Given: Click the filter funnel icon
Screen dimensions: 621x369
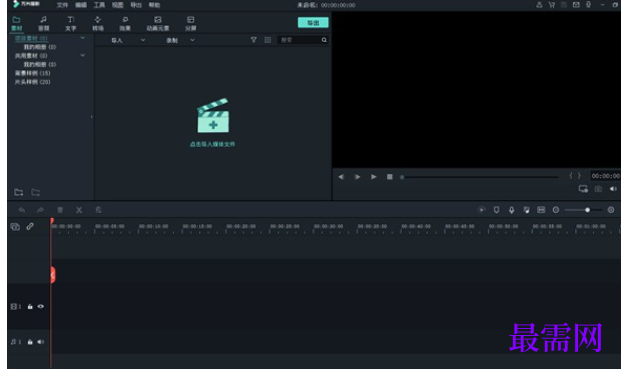Looking at the screenshot, I should click(253, 40).
